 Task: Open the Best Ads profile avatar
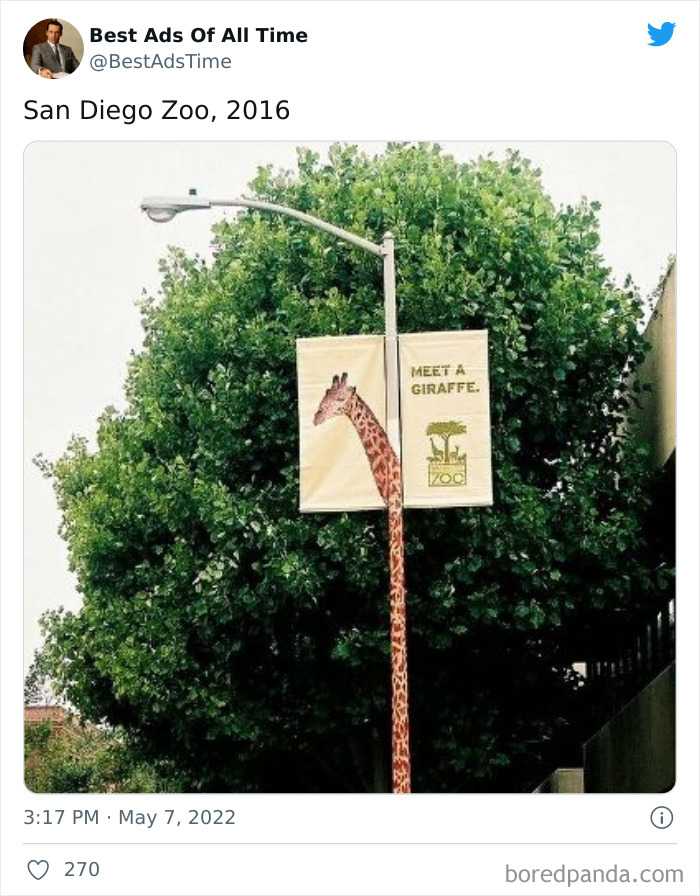[x=53, y=48]
